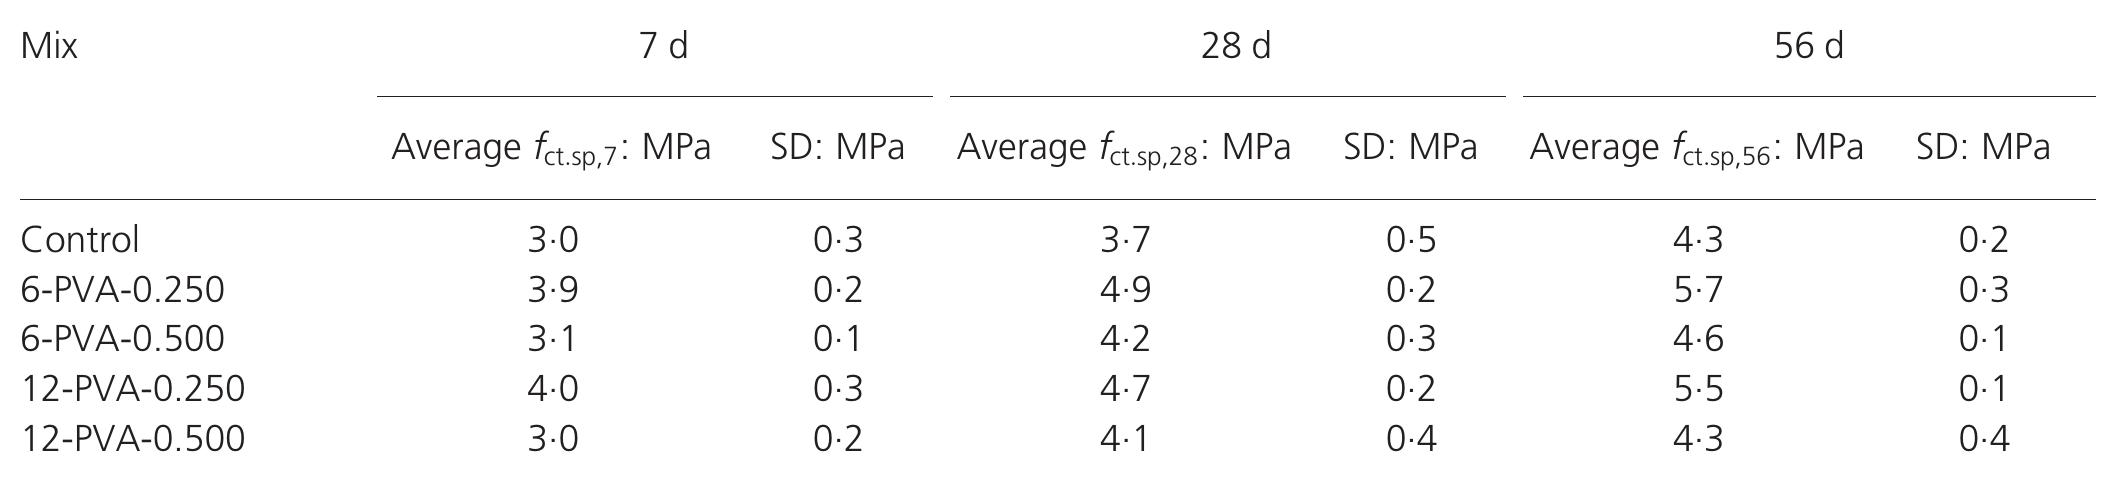This screenshot has height=492, width=2111.
Task: Click the 4·0 value for 12-PVA-0.250
Action: (x=553, y=389)
